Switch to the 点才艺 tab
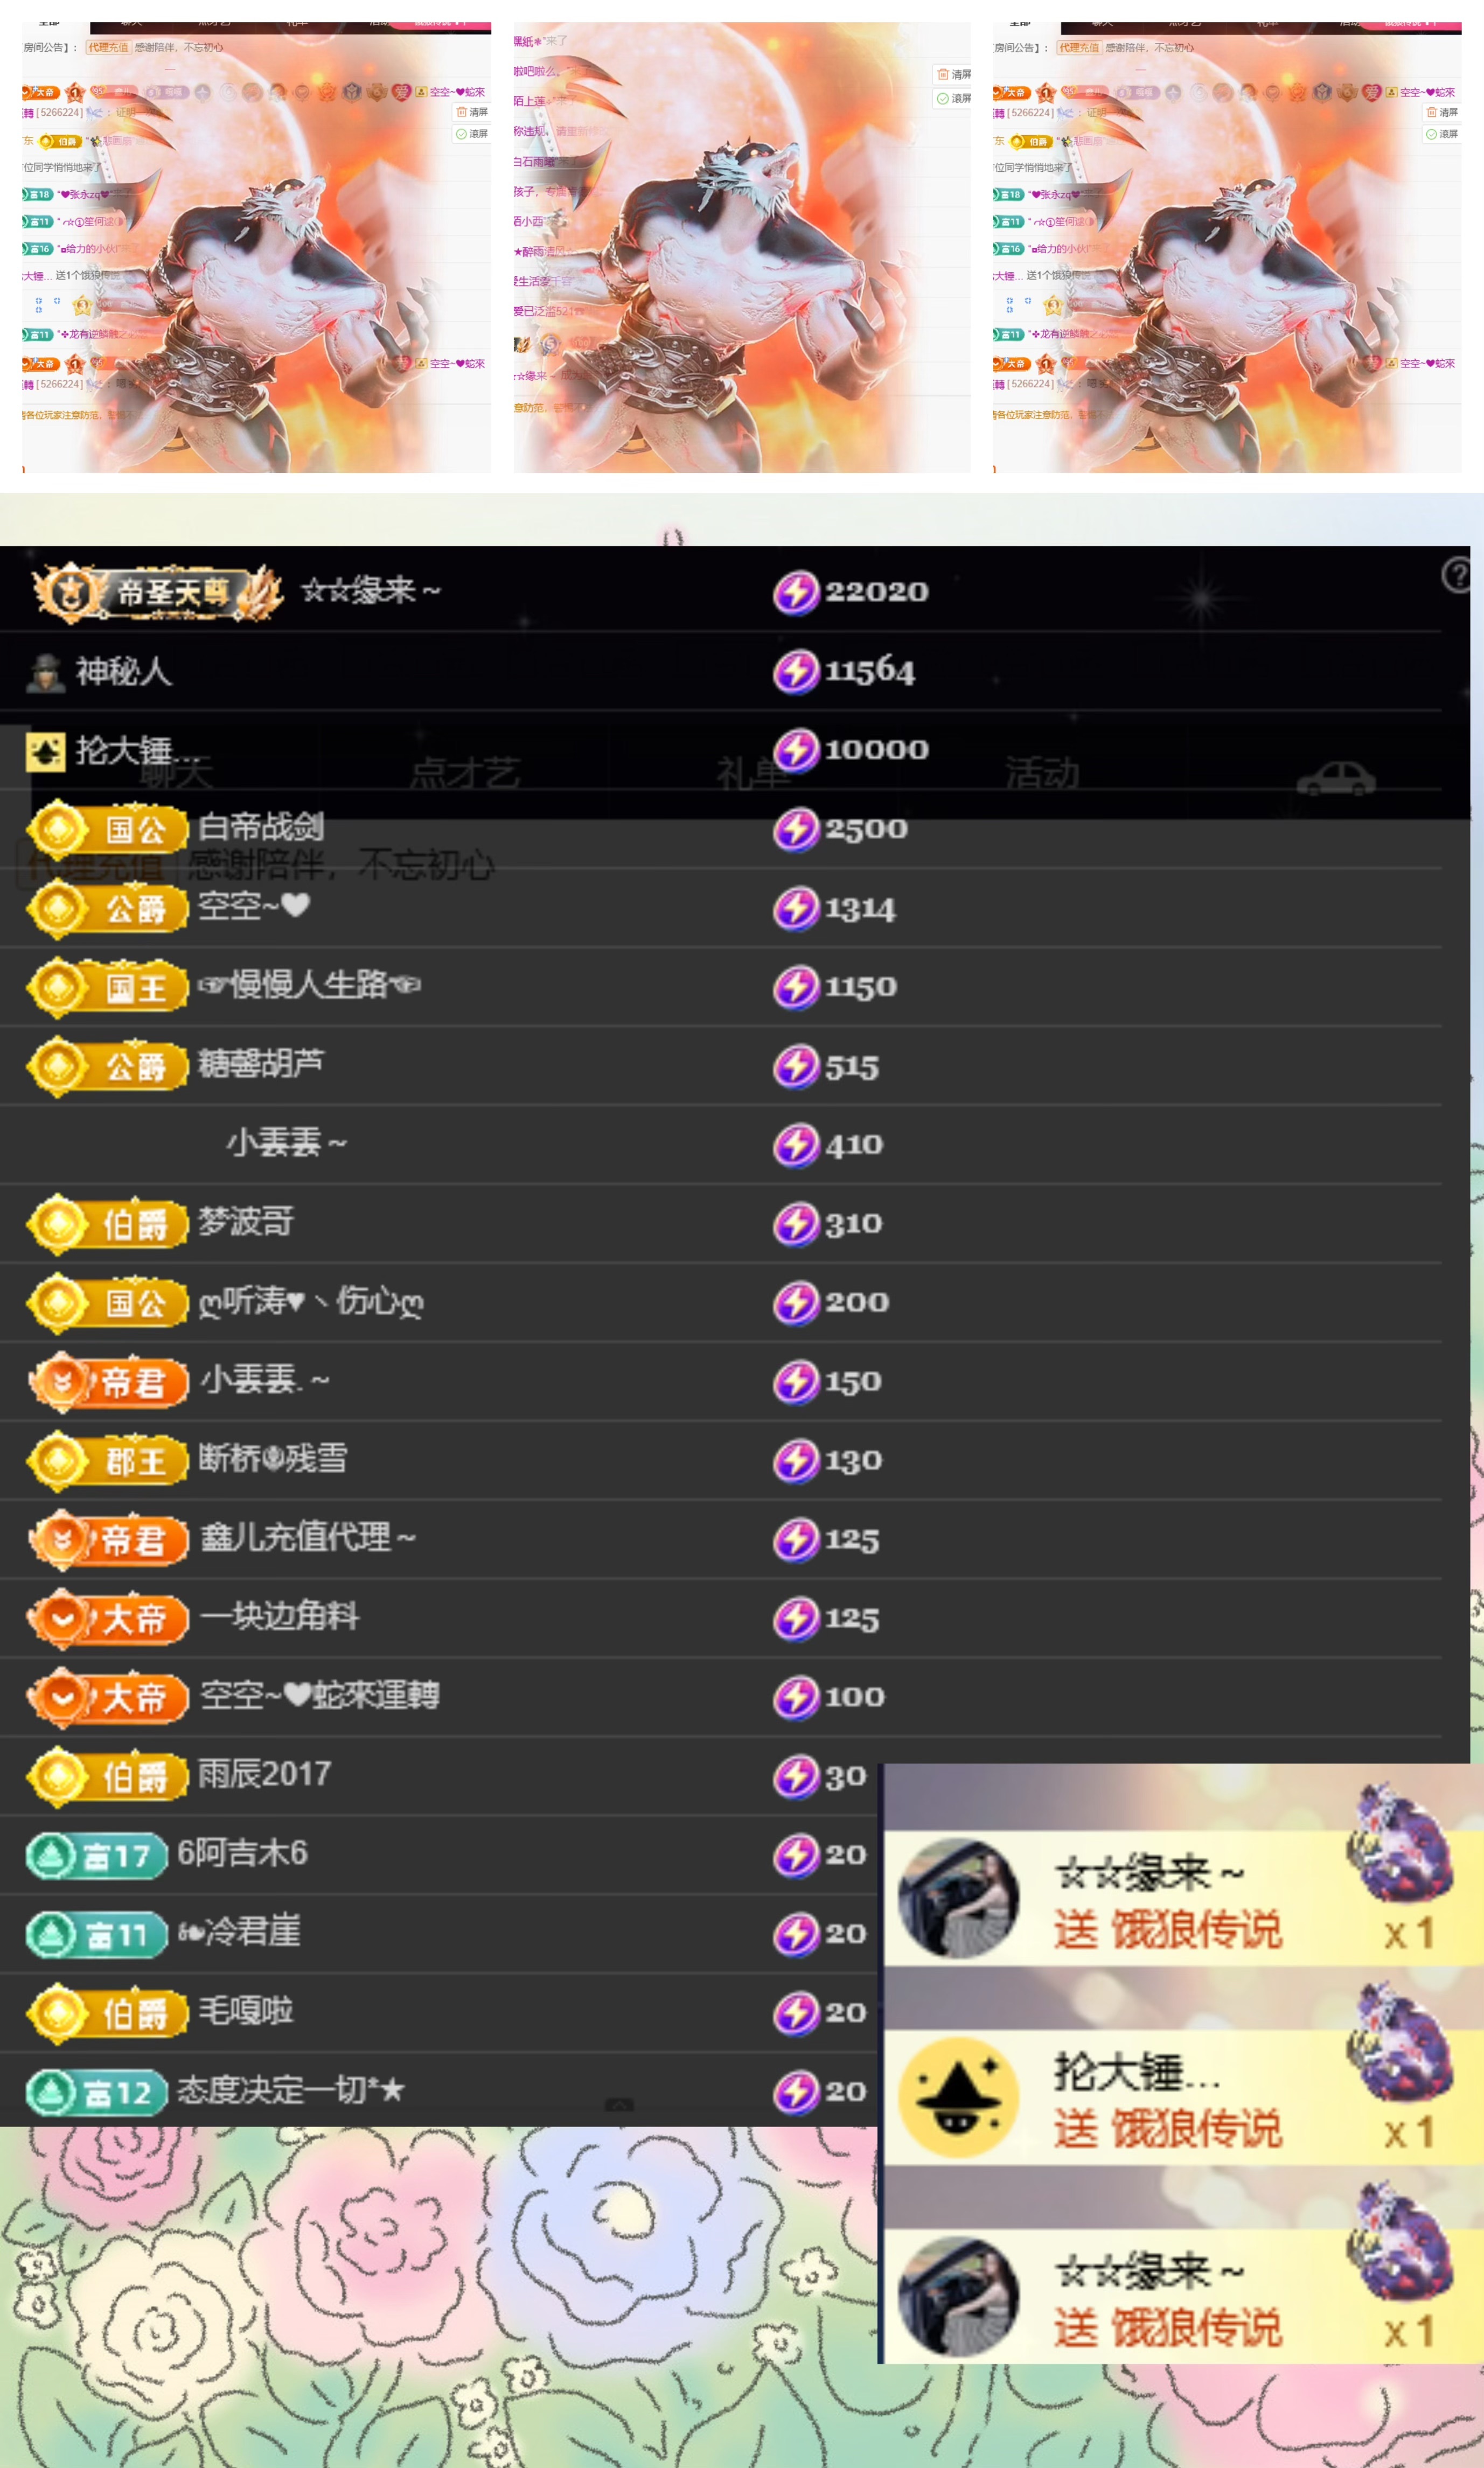 coord(465,773)
